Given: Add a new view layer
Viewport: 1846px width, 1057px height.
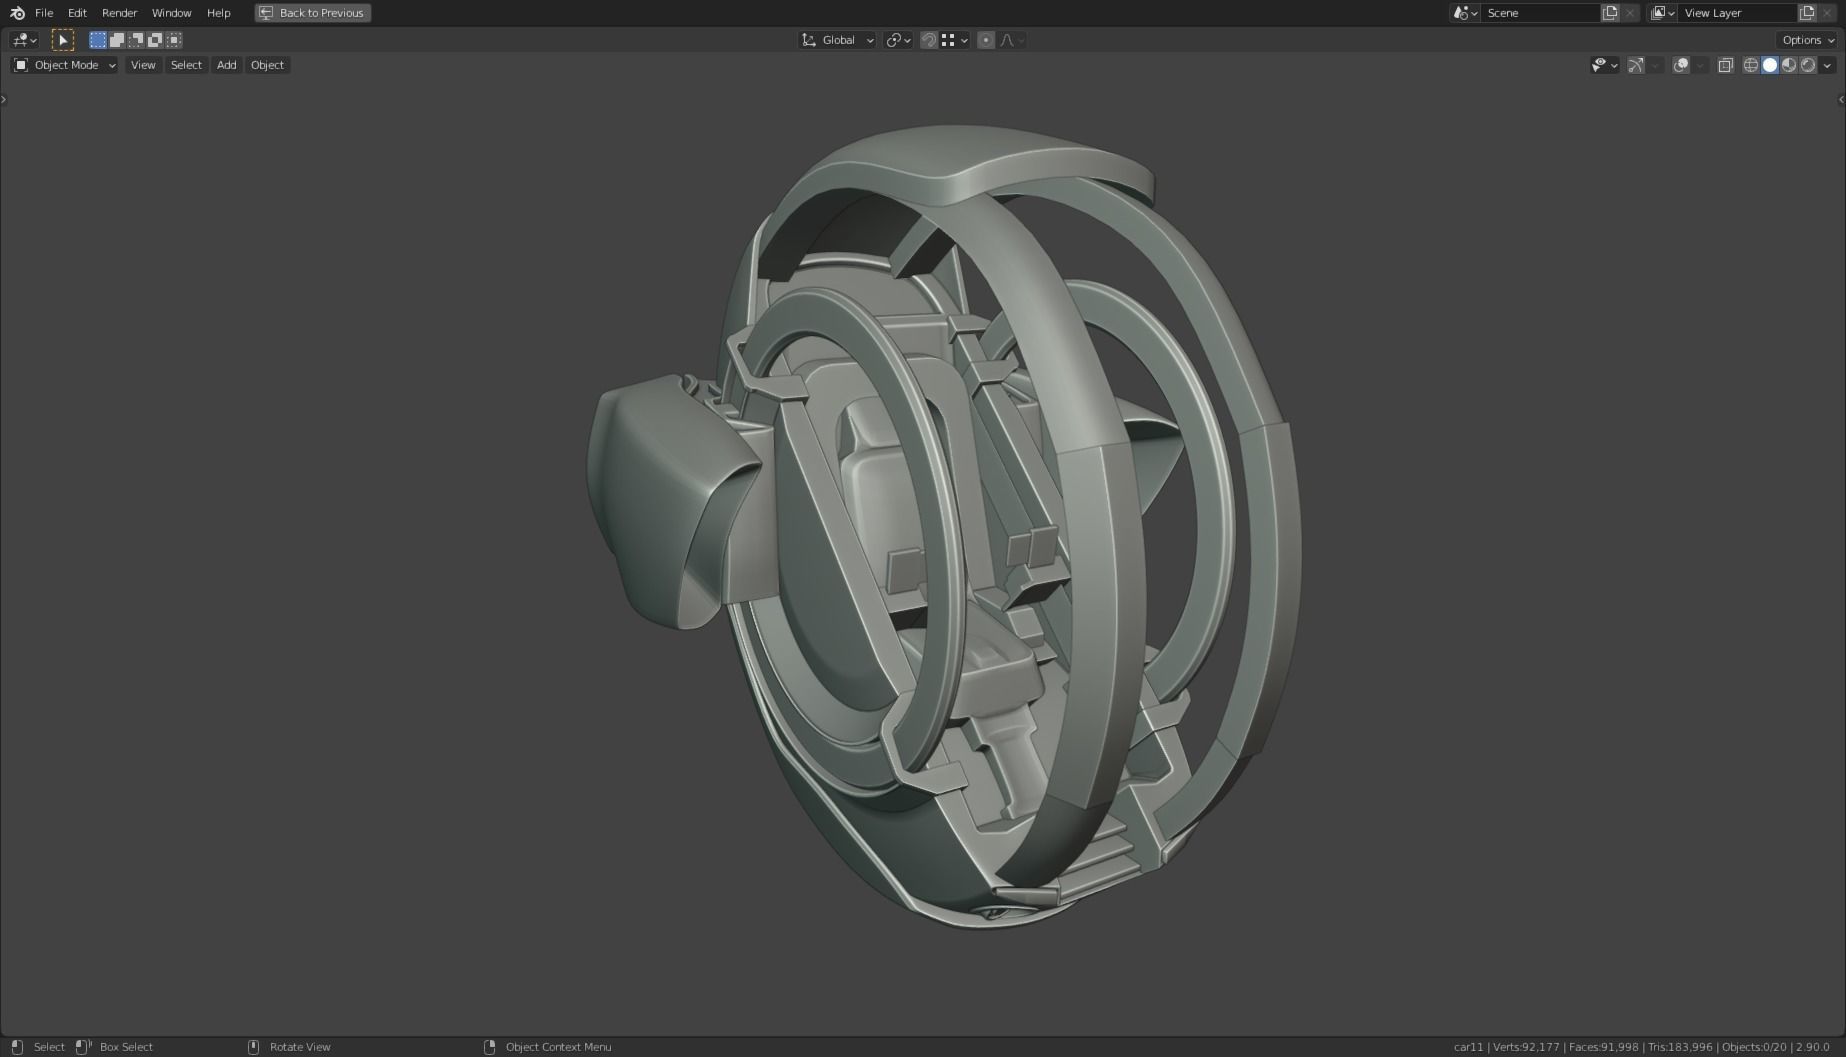Looking at the screenshot, I should pos(1807,13).
